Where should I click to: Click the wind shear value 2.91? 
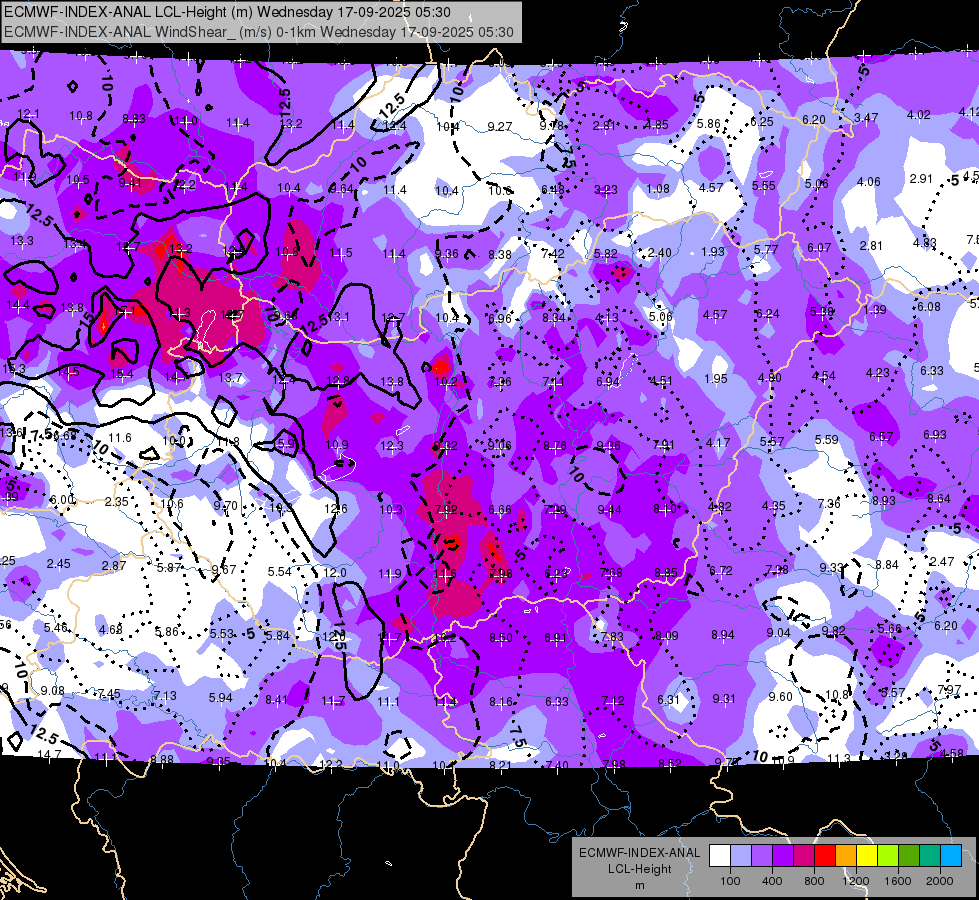click(x=921, y=179)
